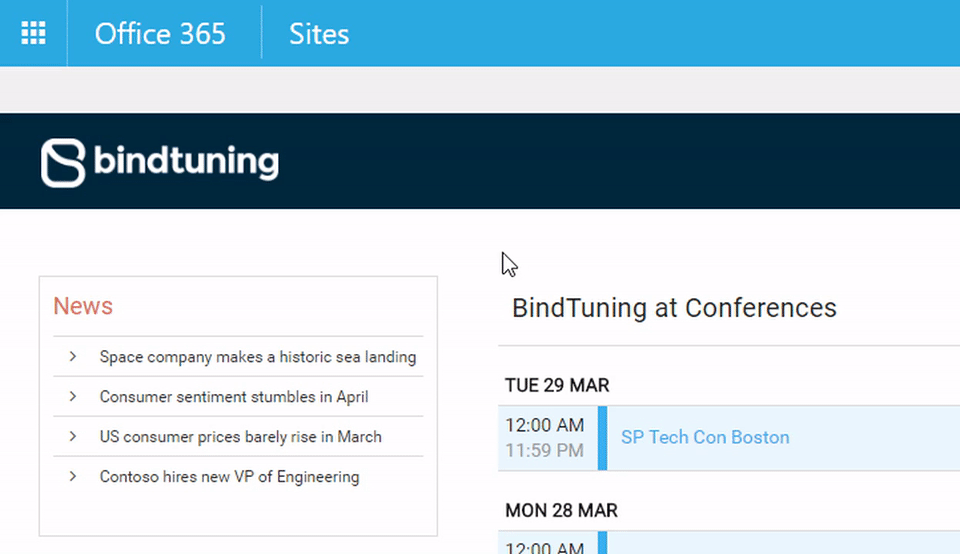Expand chevron beside Consumer sentiment news item
The width and height of the screenshot is (960, 554).
(73, 396)
